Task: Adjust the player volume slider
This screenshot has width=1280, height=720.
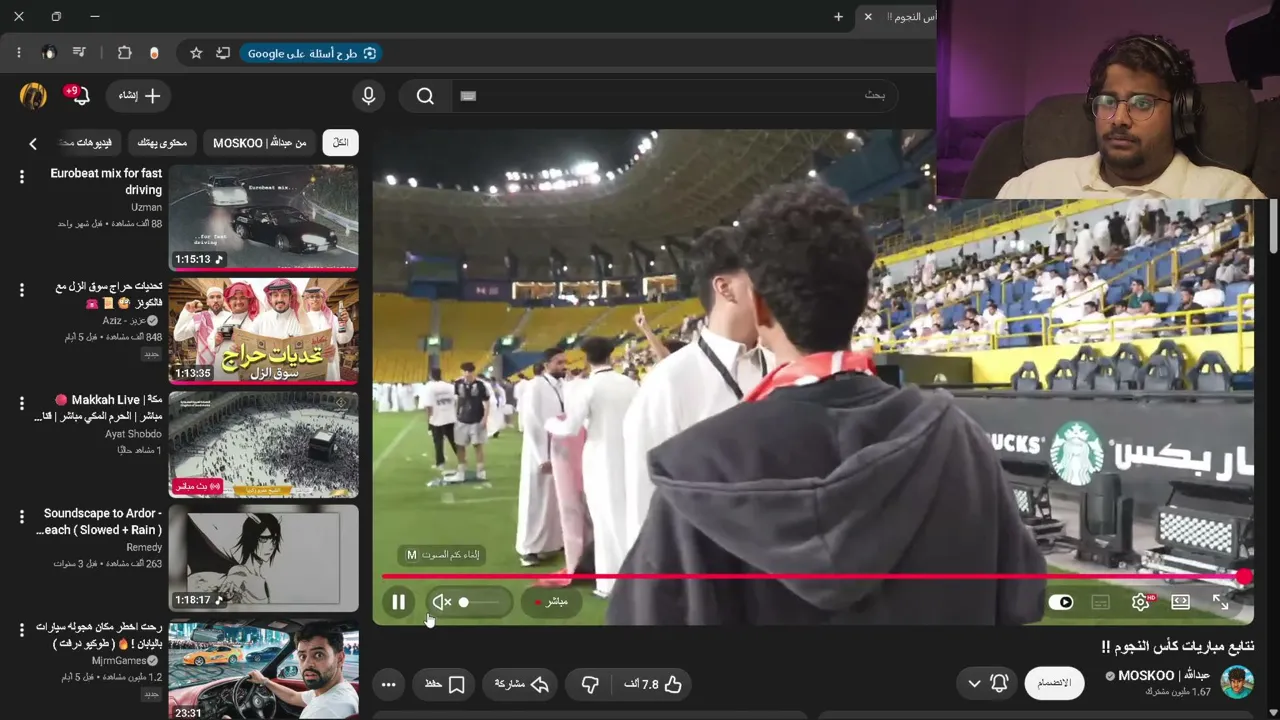Action: pos(478,602)
